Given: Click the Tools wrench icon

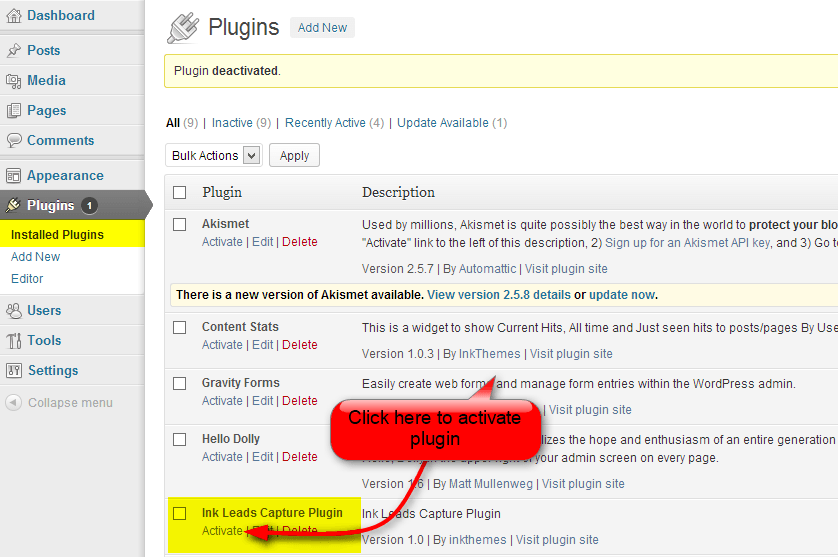Looking at the screenshot, I should point(14,341).
